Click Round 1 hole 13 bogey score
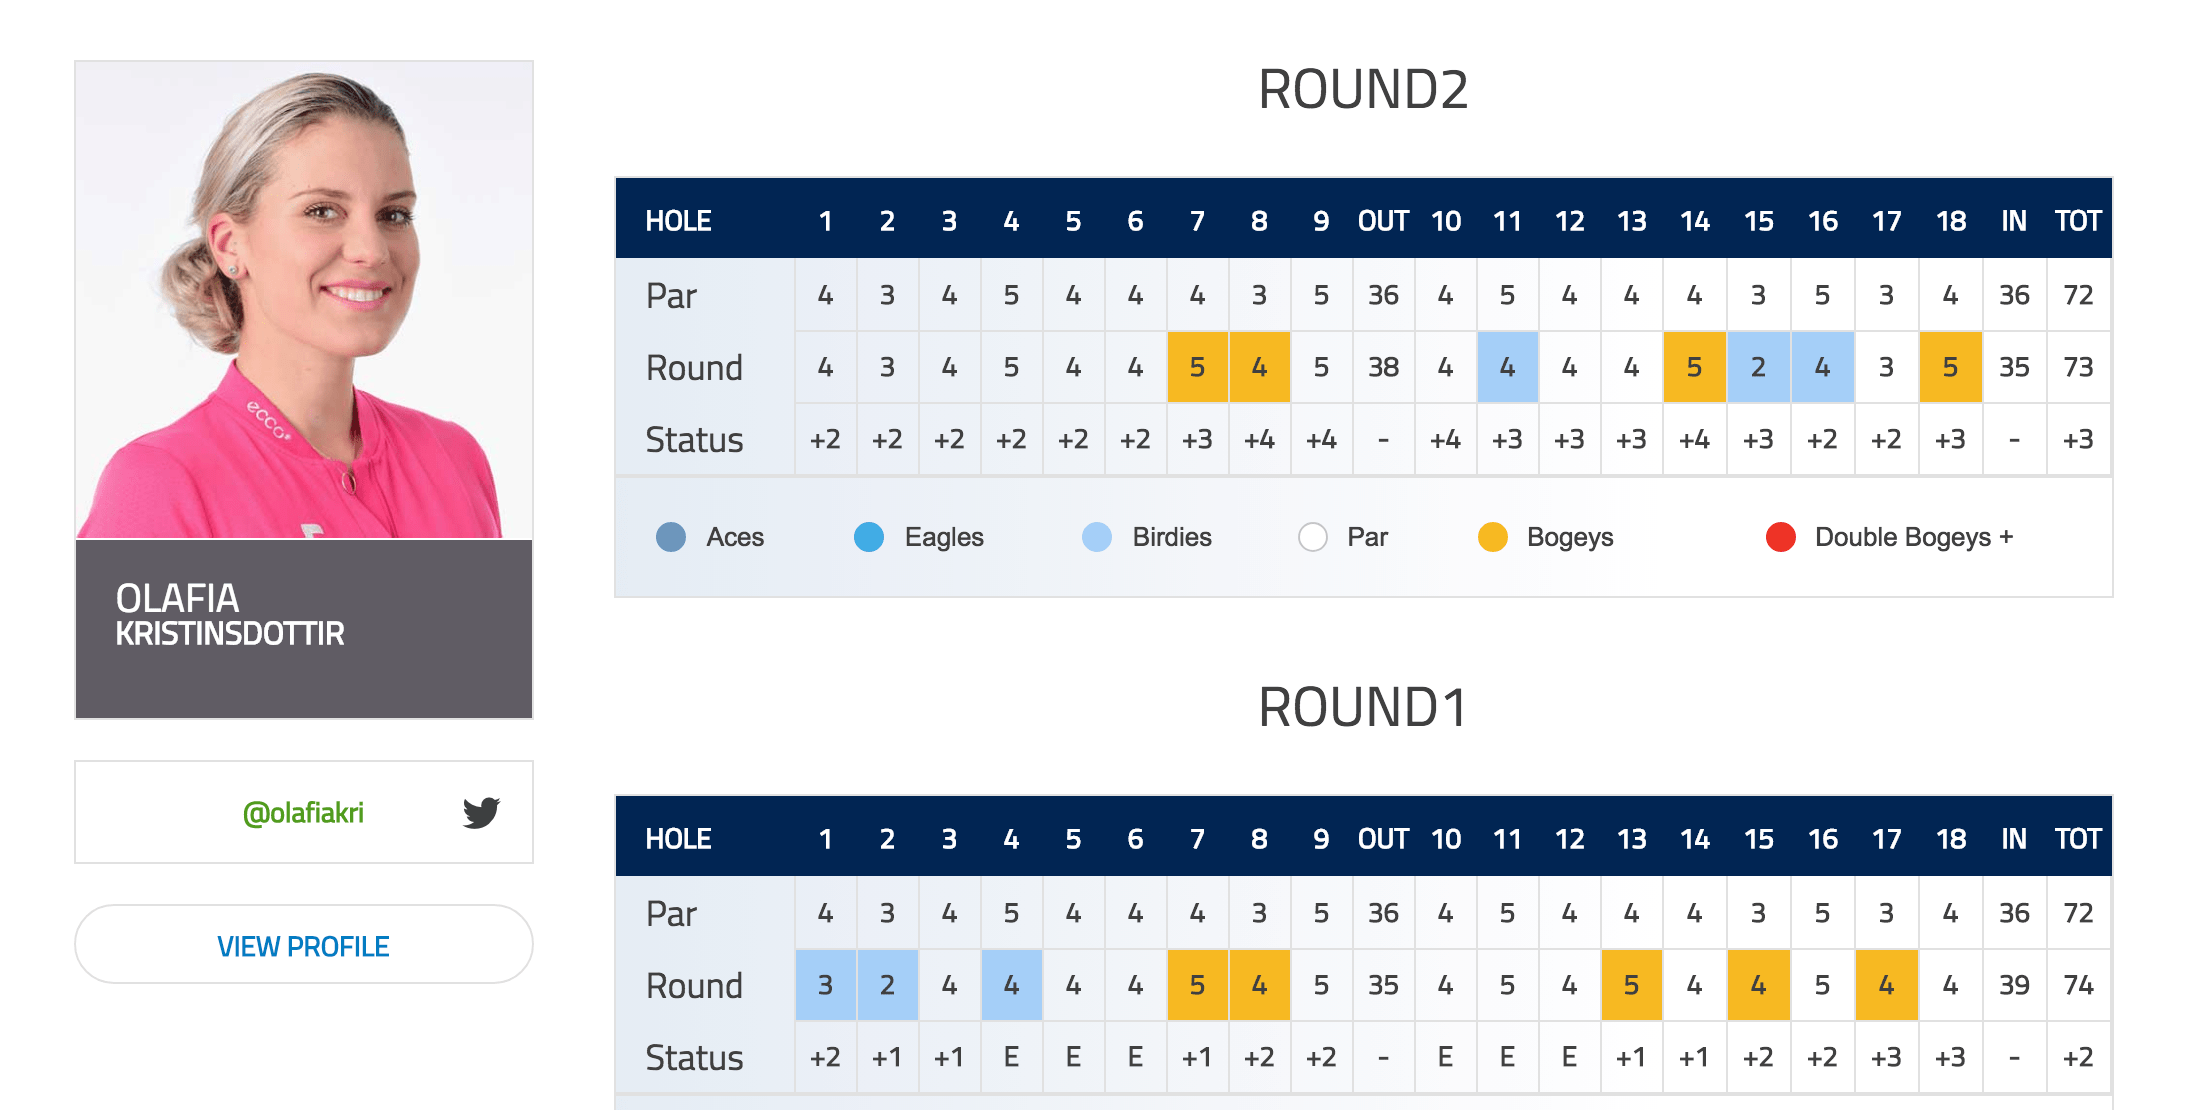This screenshot has height=1110, width=2188. click(x=1631, y=985)
